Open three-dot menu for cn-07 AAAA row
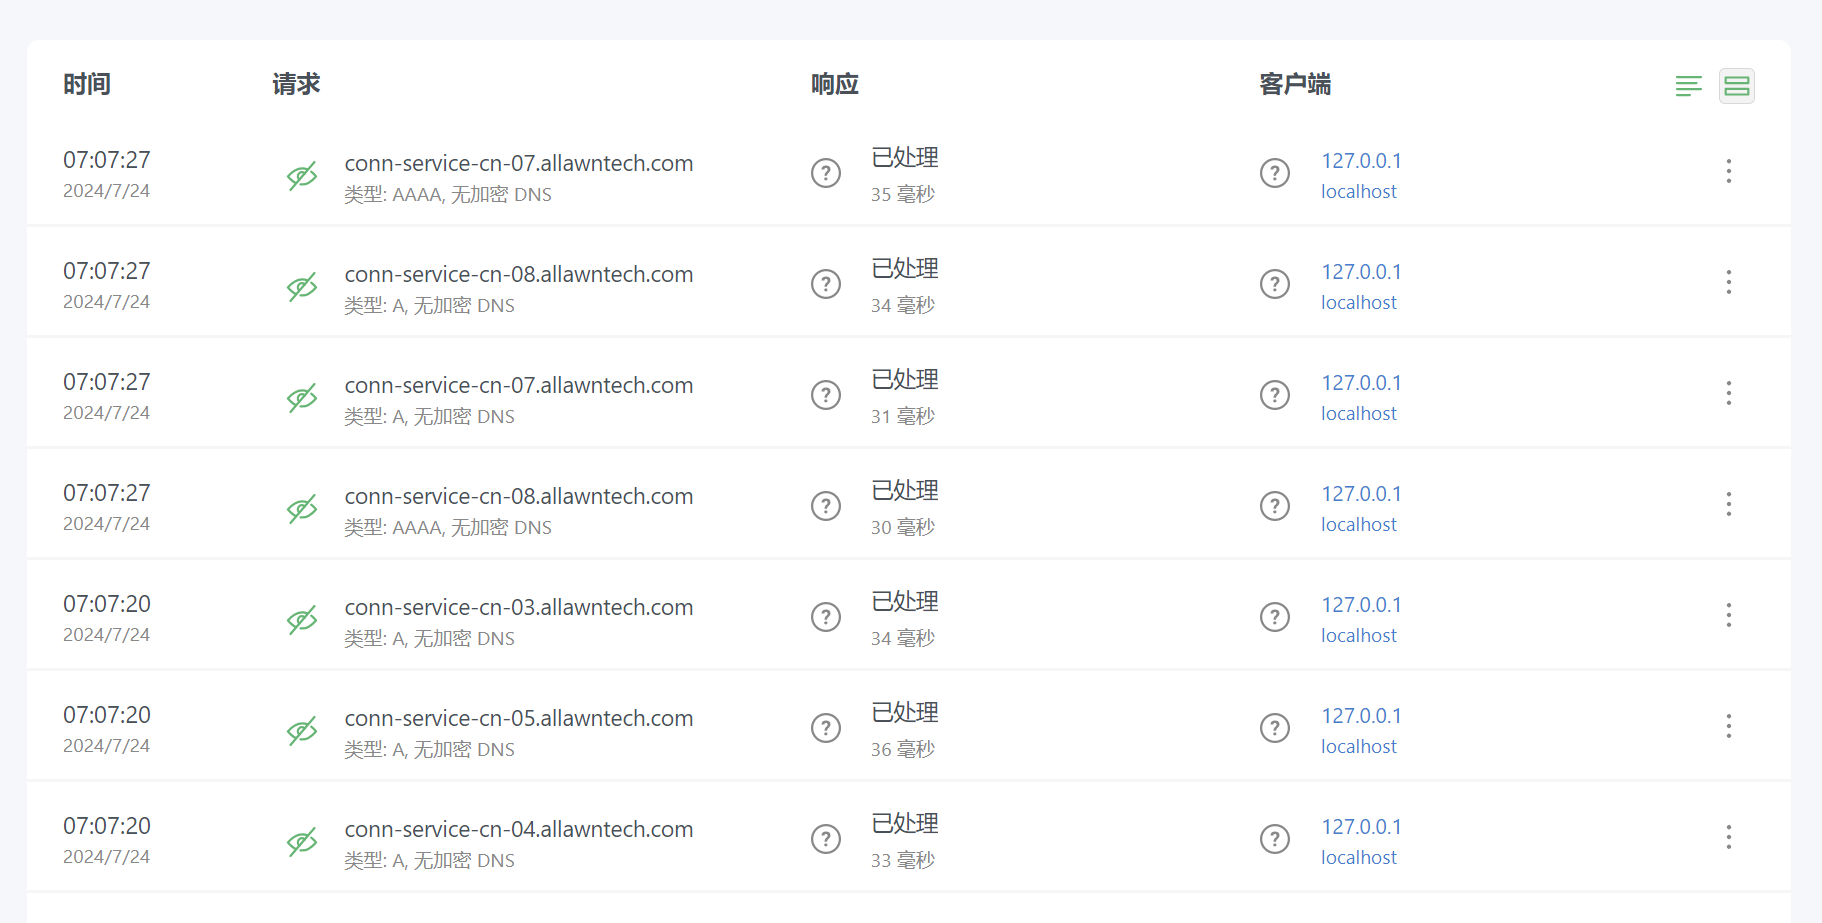Viewport: 1822px width, 923px height. pyautogui.click(x=1729, y=171)
